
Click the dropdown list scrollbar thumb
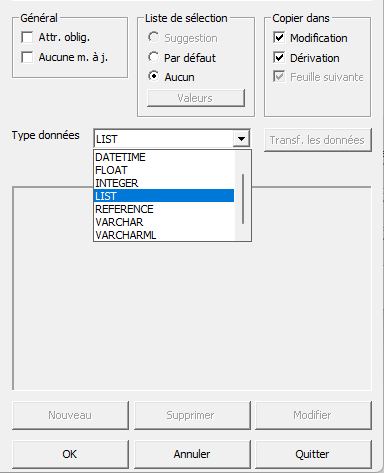tap(243, 199)
